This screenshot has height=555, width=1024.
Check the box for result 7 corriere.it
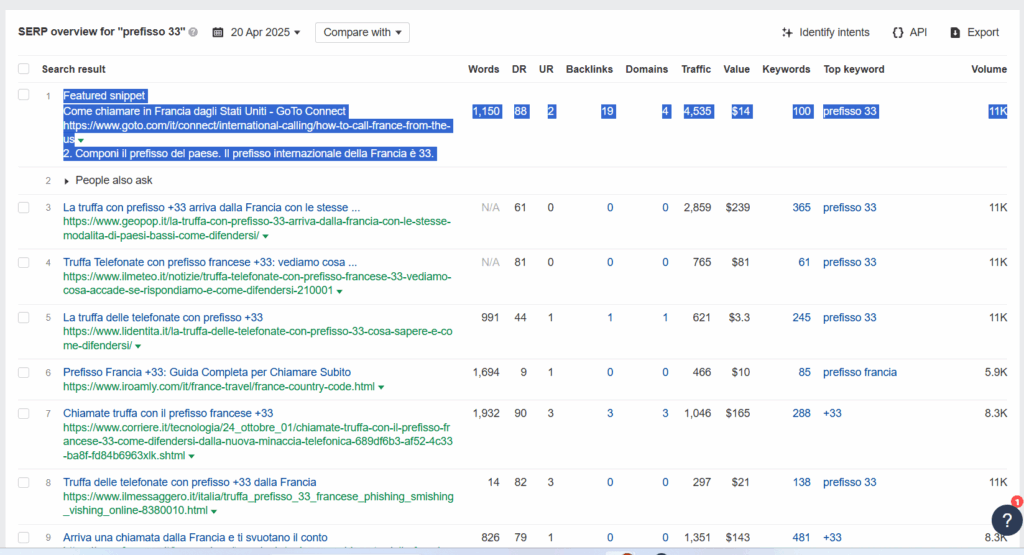point(24,413)
